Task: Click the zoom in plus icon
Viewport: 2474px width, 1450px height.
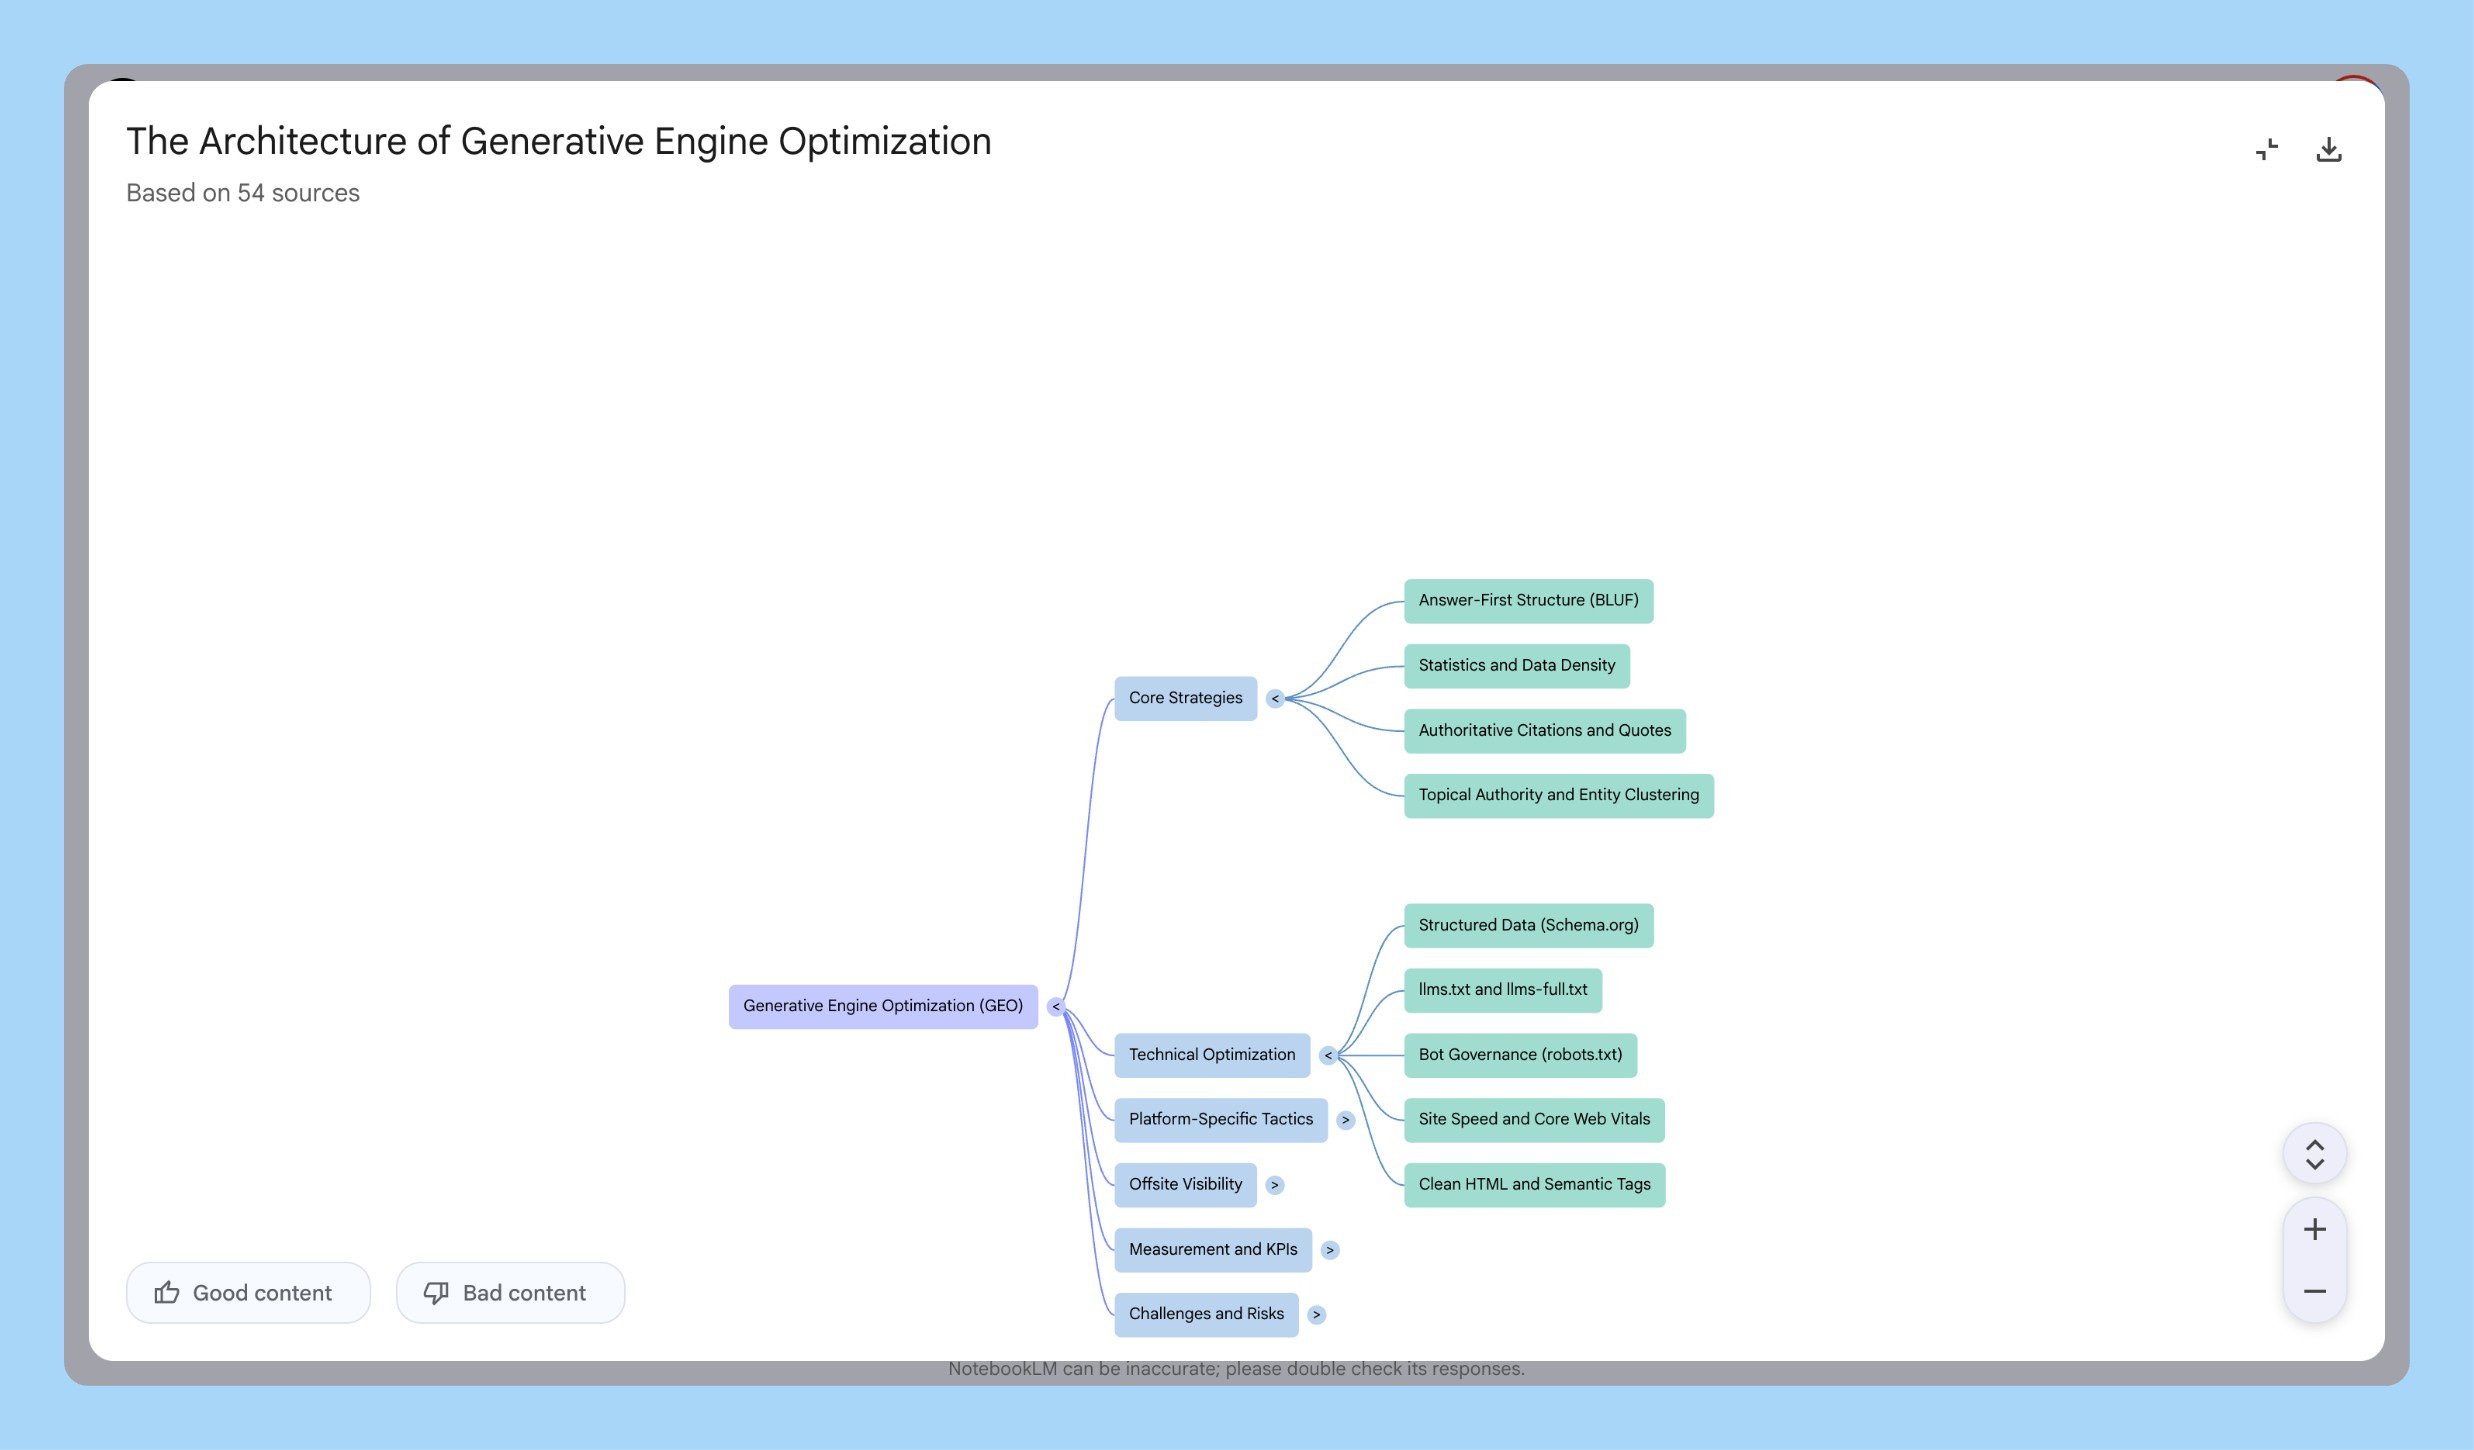Action: tap(2314, 1229)
